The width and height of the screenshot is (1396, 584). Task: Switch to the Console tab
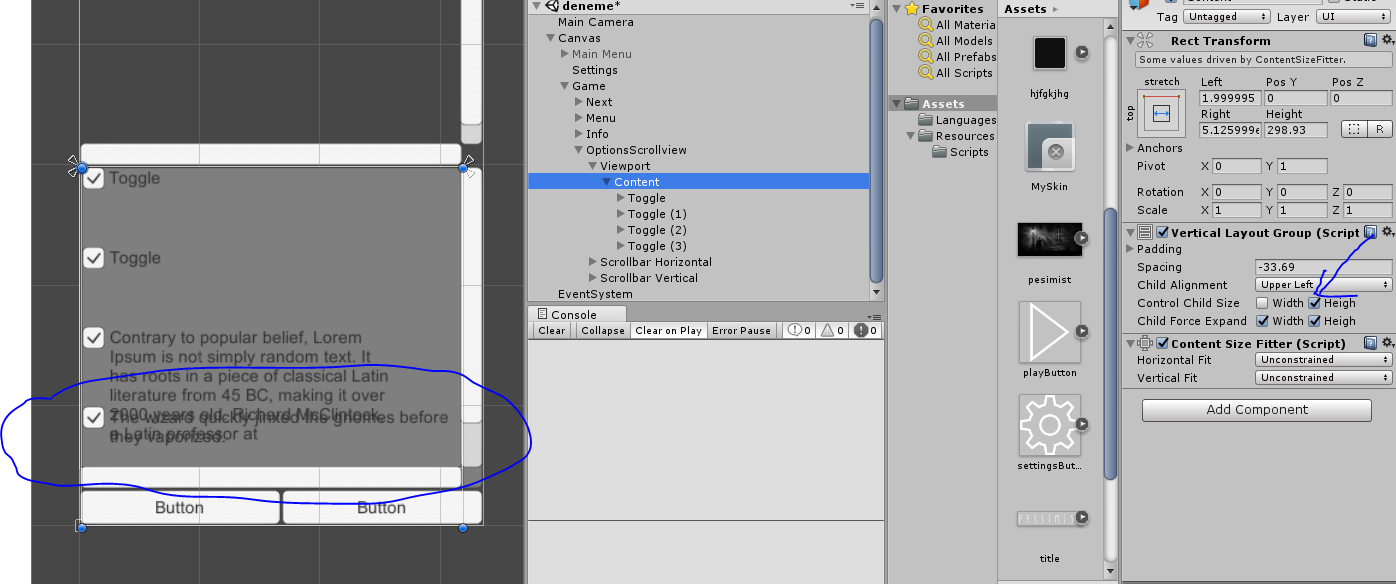[x=574, y=313]
